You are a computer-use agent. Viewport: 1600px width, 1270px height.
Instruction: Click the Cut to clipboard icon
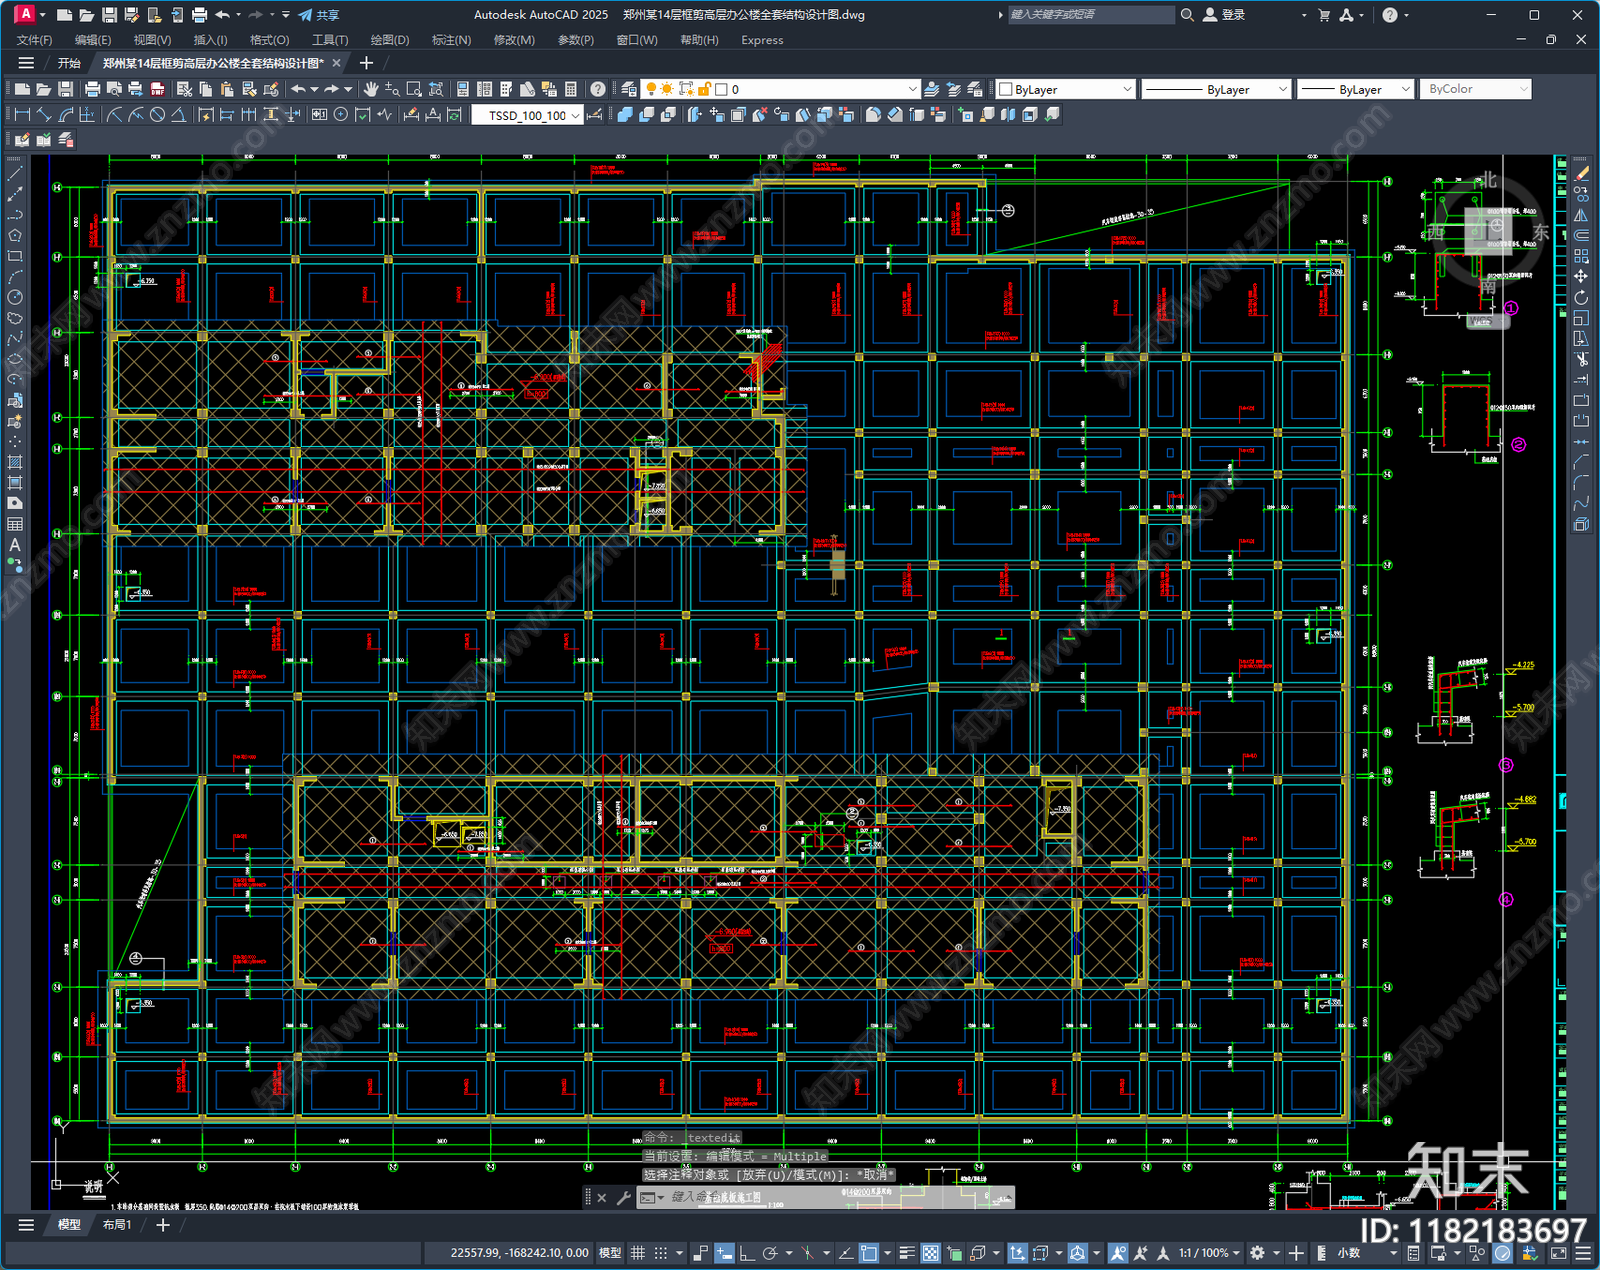(184, 89)
